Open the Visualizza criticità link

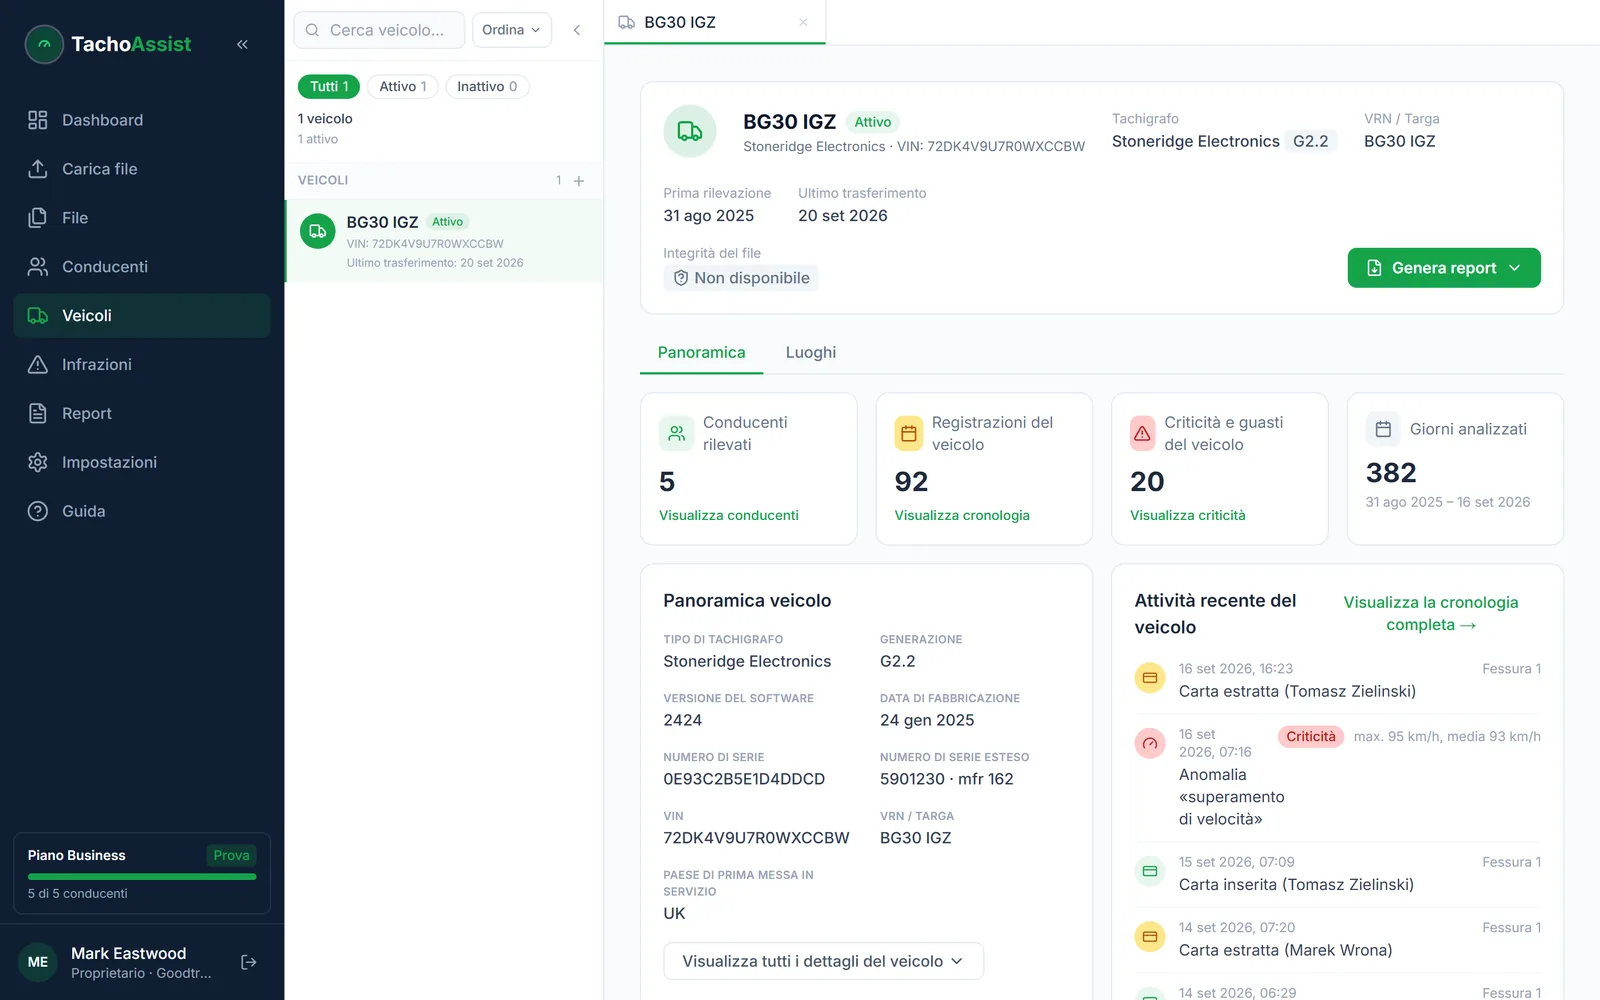tap(1188, 516)
